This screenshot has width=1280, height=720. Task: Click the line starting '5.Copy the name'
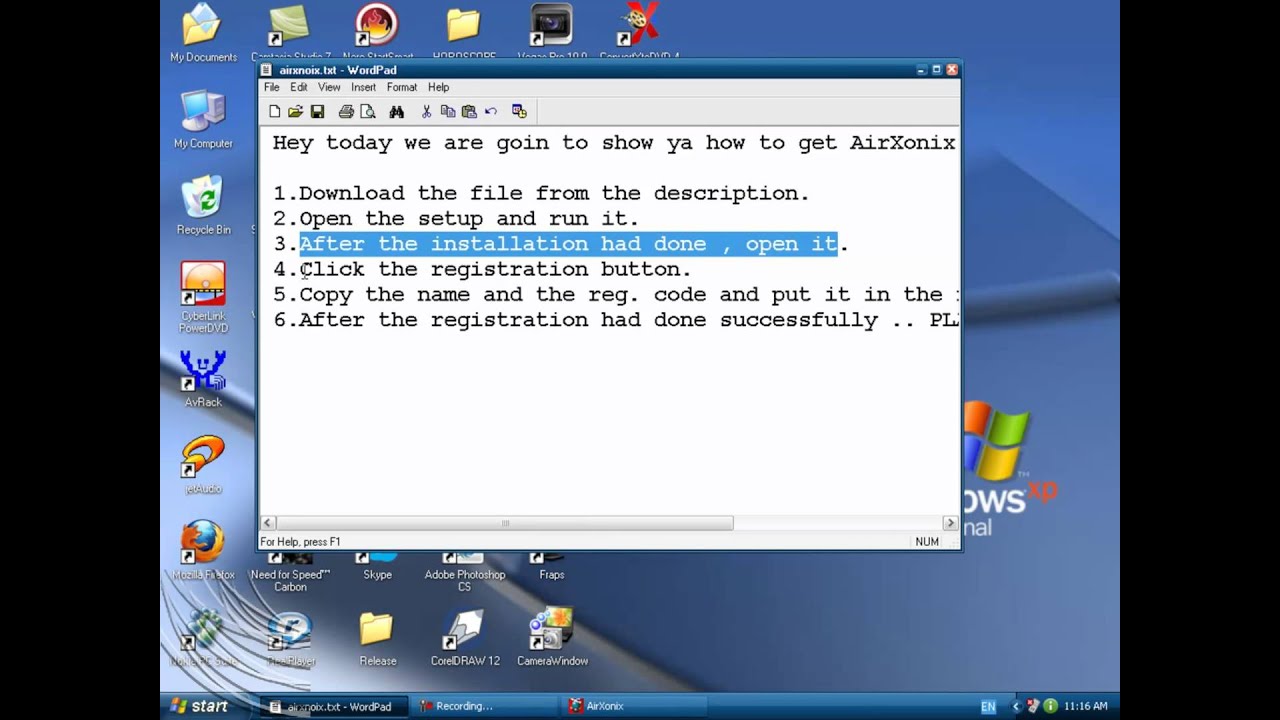(x=615, y=295)
